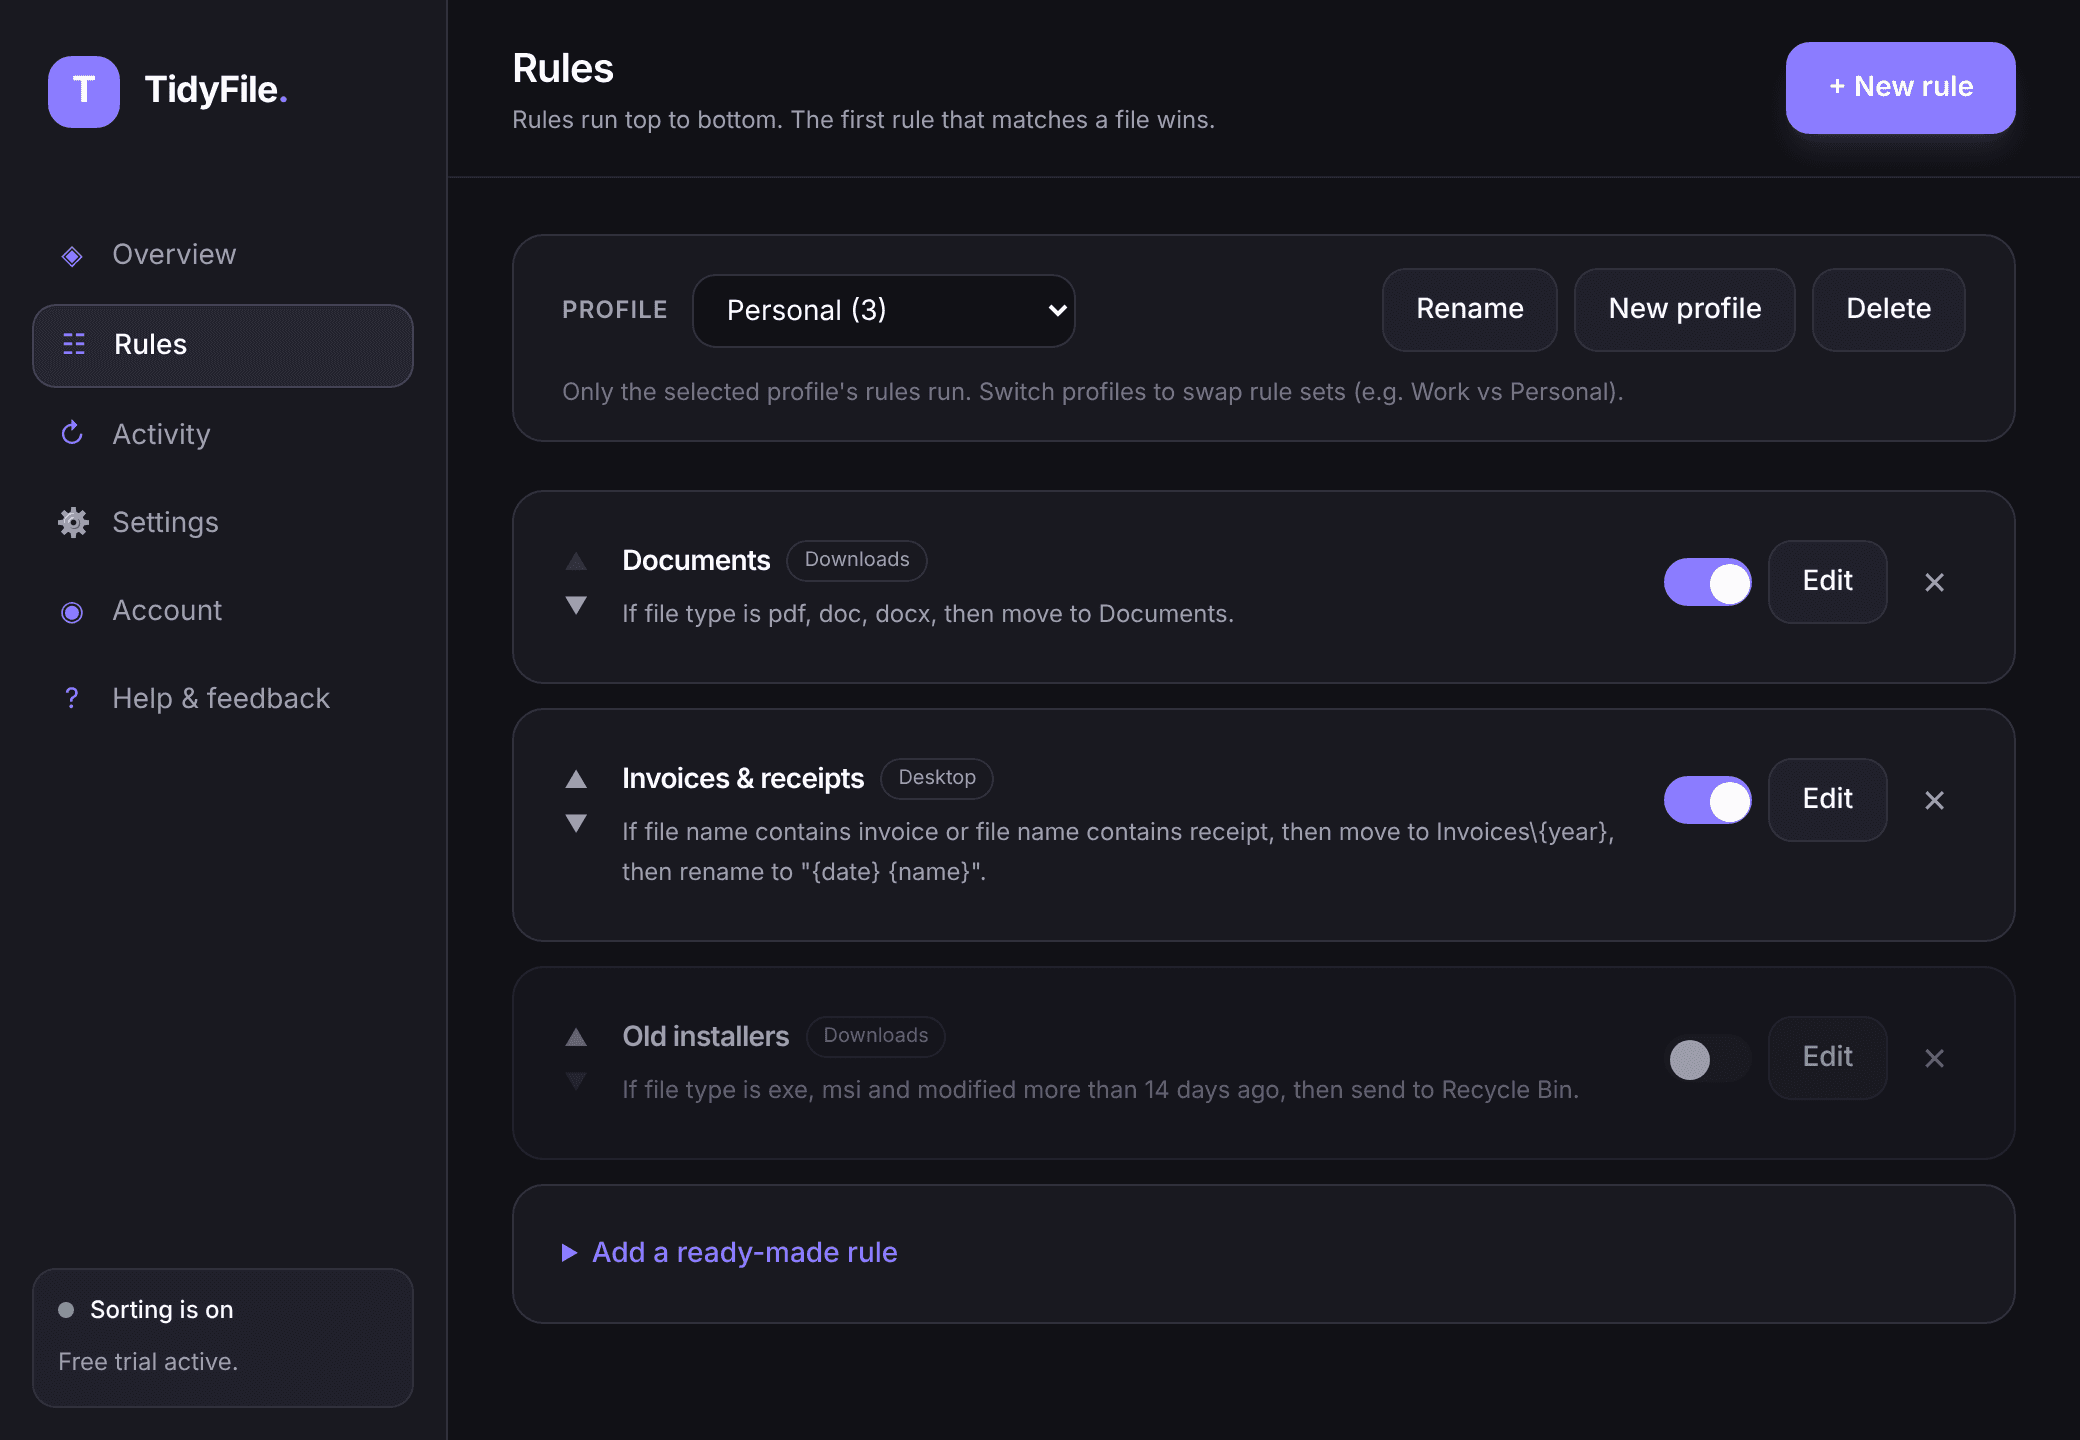
Task: Open the Account page
Action: (223, 610)
